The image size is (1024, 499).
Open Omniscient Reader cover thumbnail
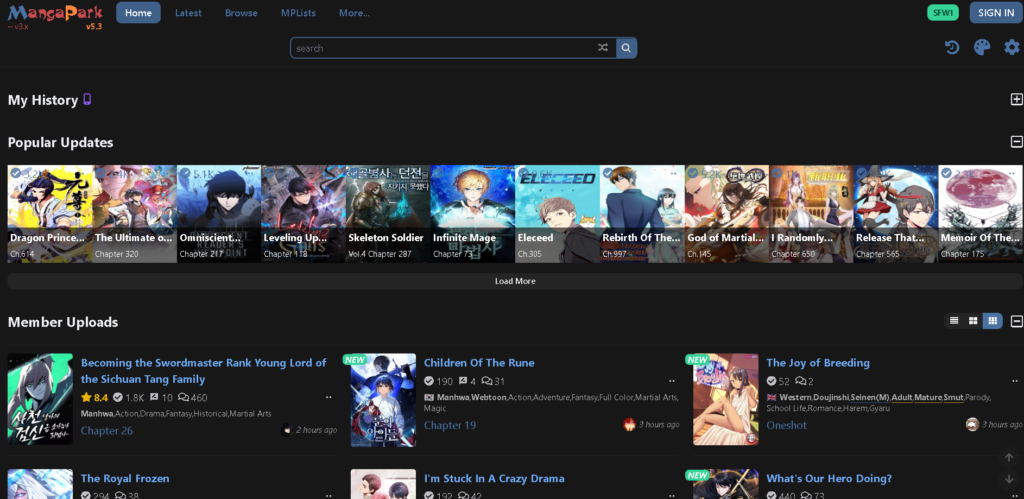(x=219, y=214)
